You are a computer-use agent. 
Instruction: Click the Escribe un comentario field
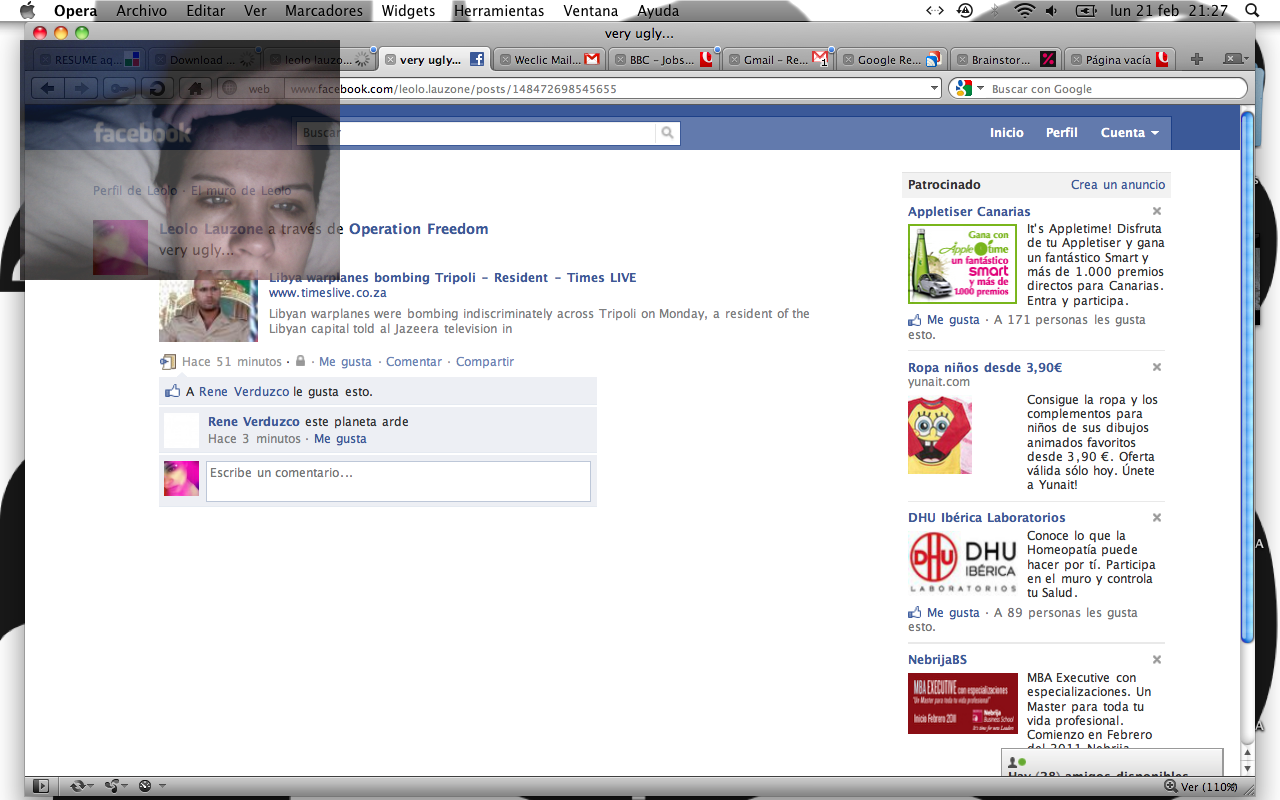[398, 481]
